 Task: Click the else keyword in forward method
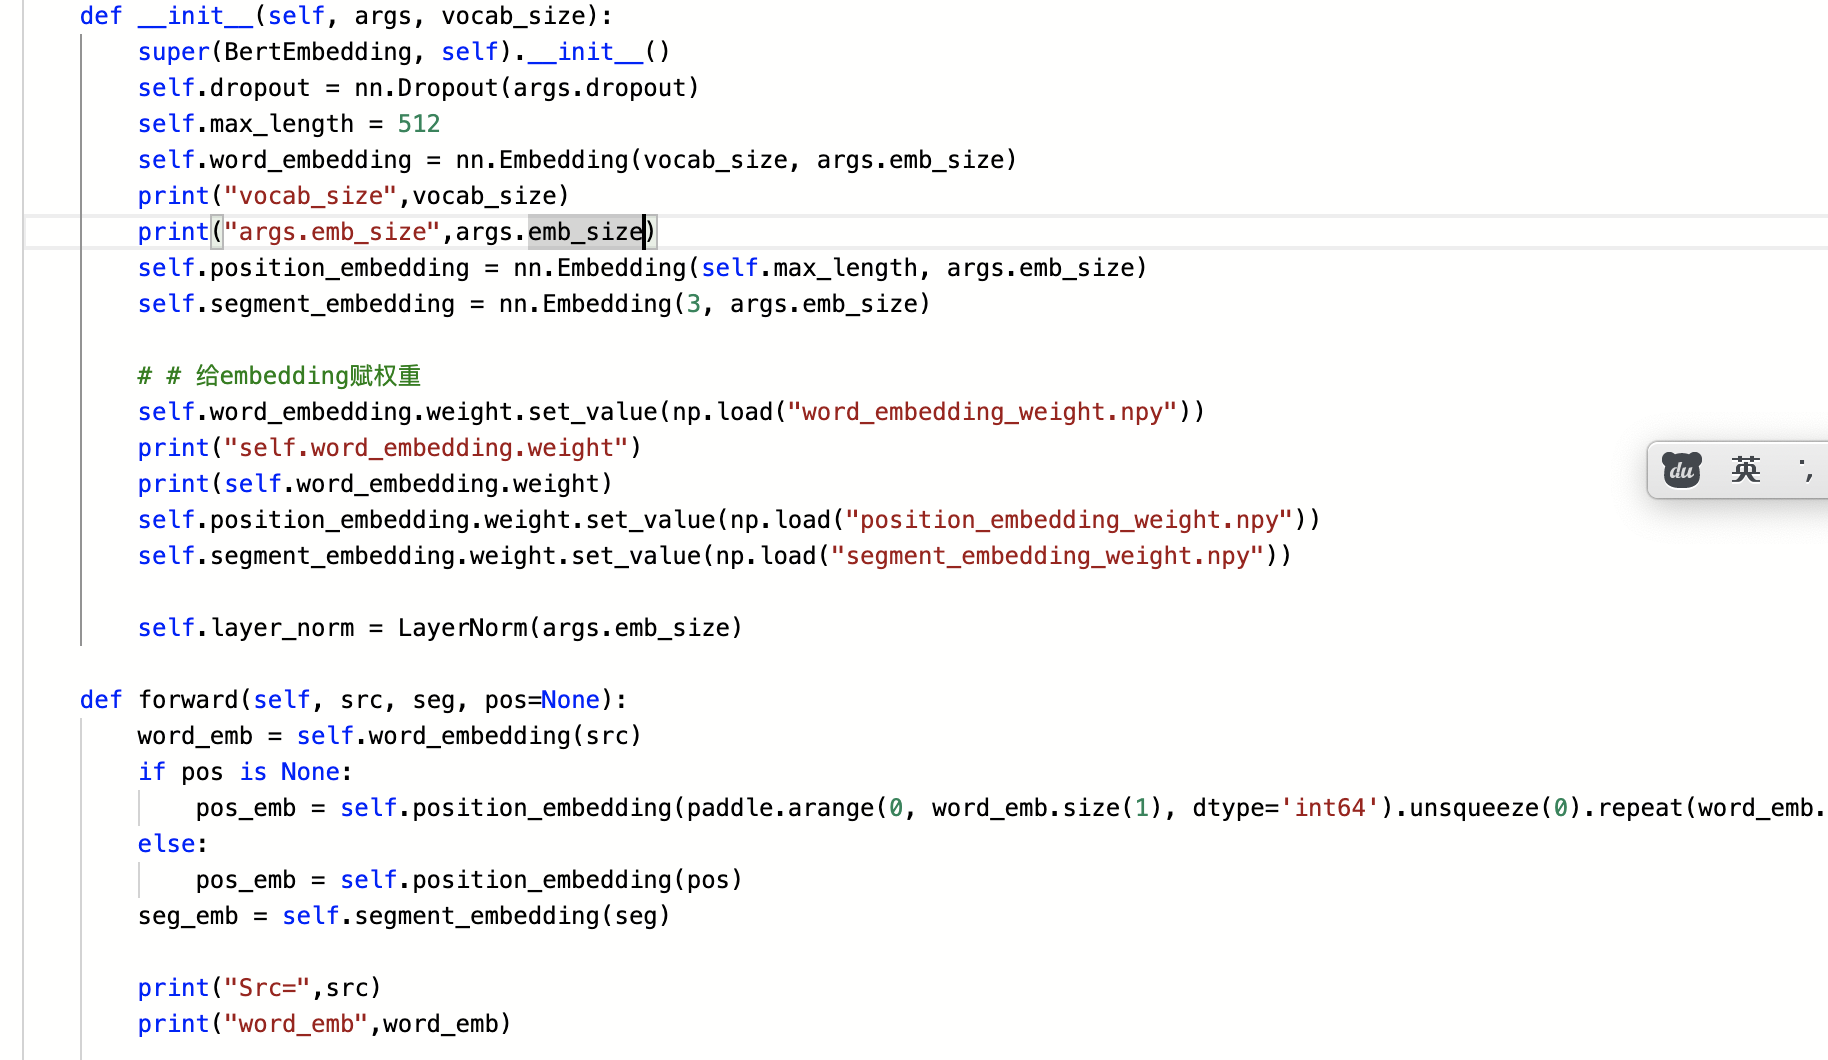point(165,843)
